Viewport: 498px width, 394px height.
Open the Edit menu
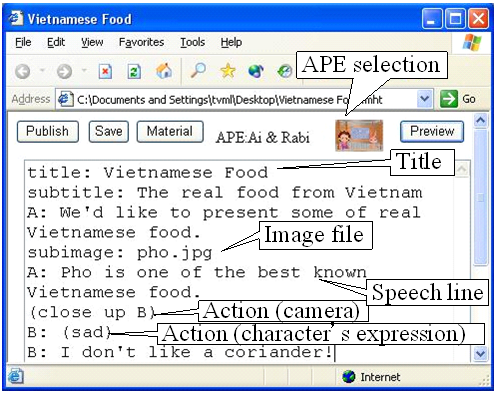56,42
